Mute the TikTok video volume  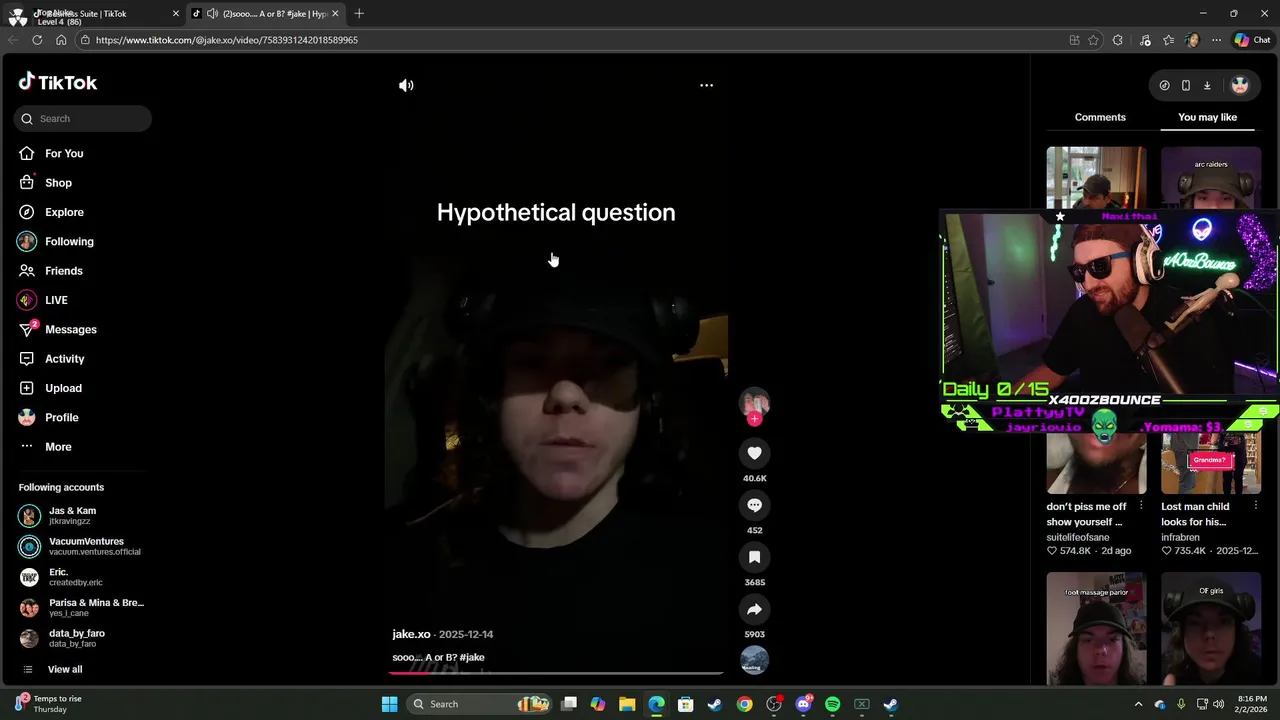[406, 85]
